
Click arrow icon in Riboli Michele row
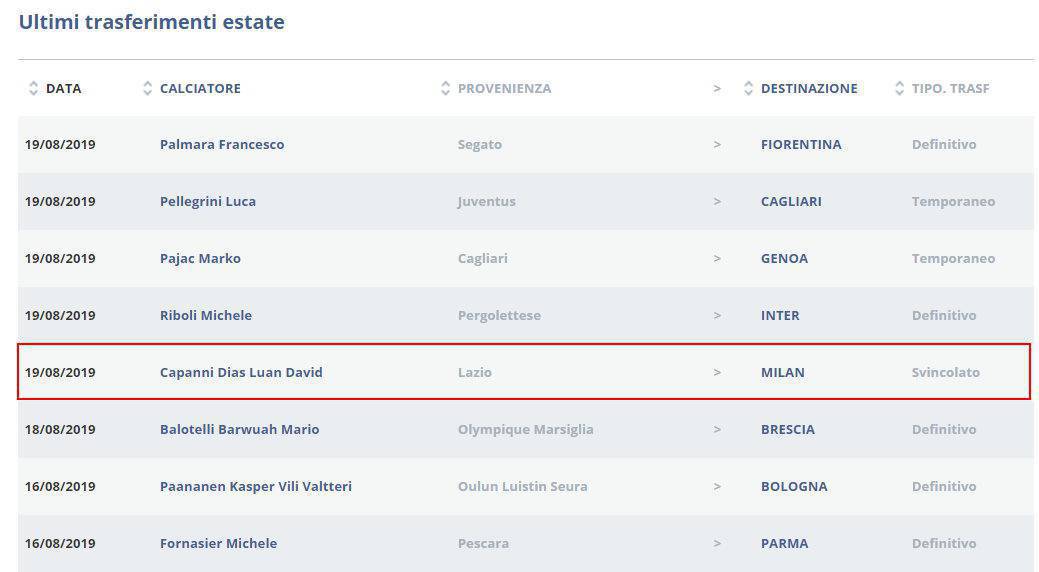click(717, 315)
